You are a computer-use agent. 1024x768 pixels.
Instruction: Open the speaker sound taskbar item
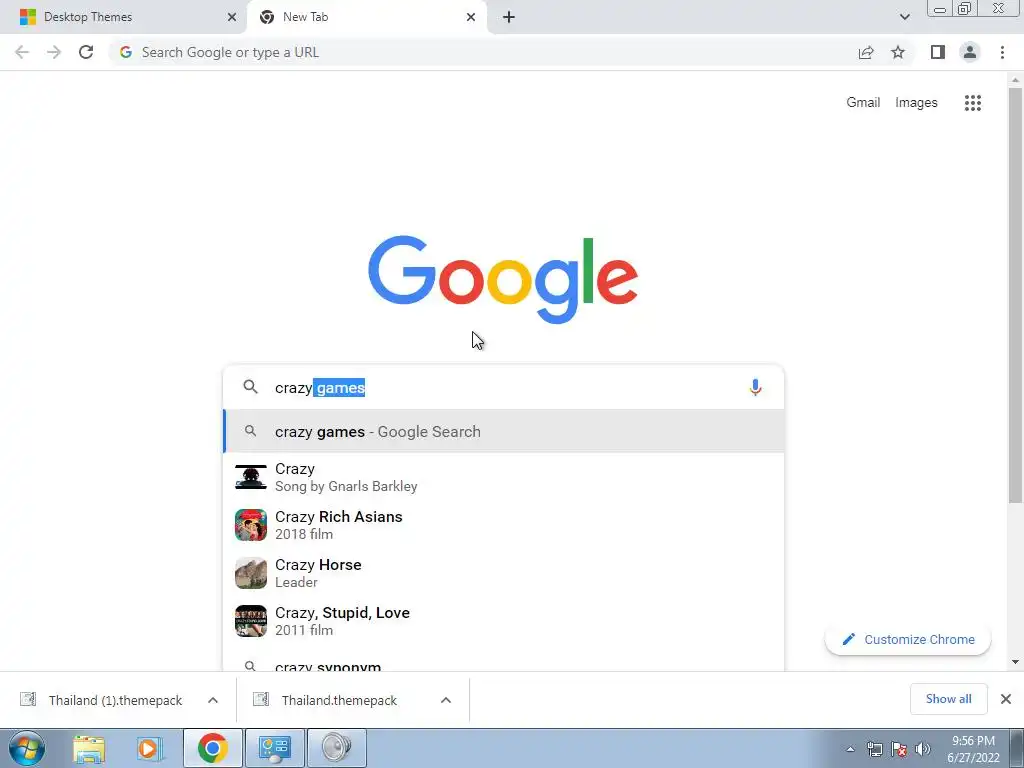coord(336,748)
